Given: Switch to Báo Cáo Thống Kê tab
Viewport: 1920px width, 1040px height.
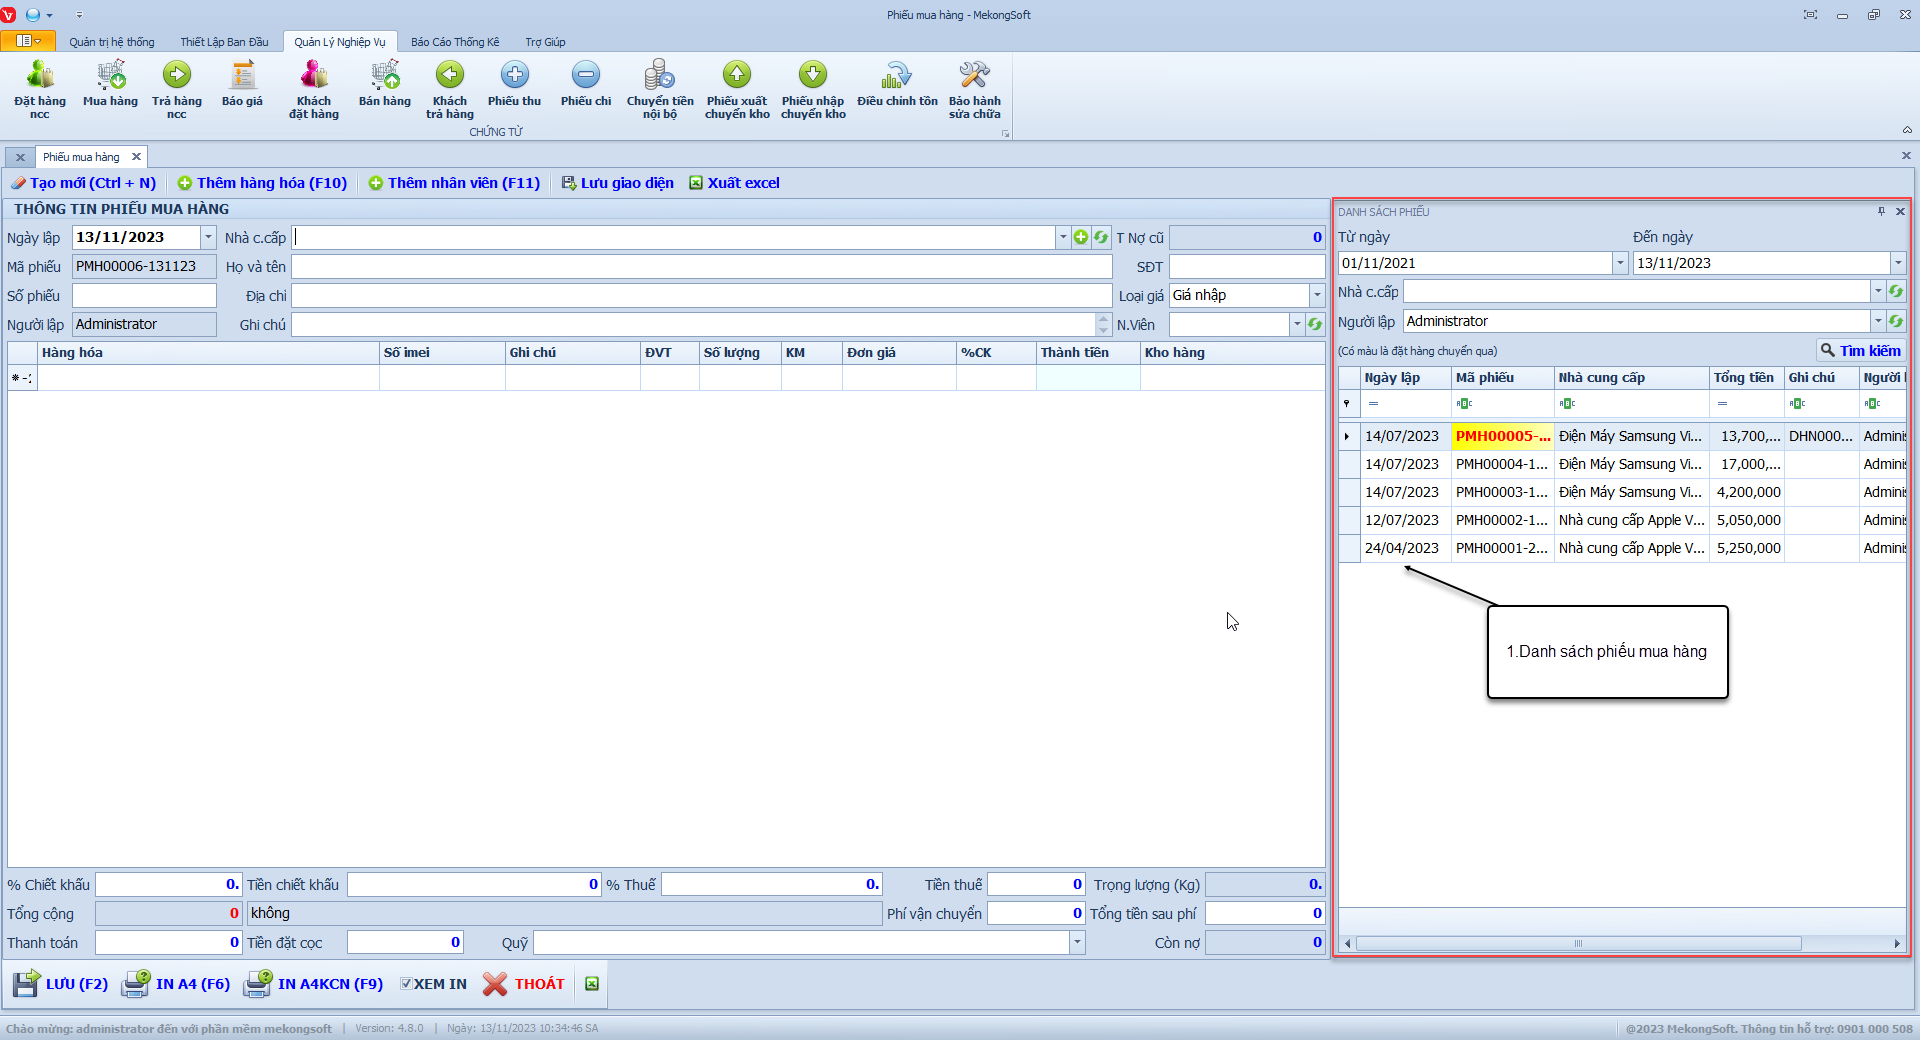Looking at the screenshot, I should 455,42.
